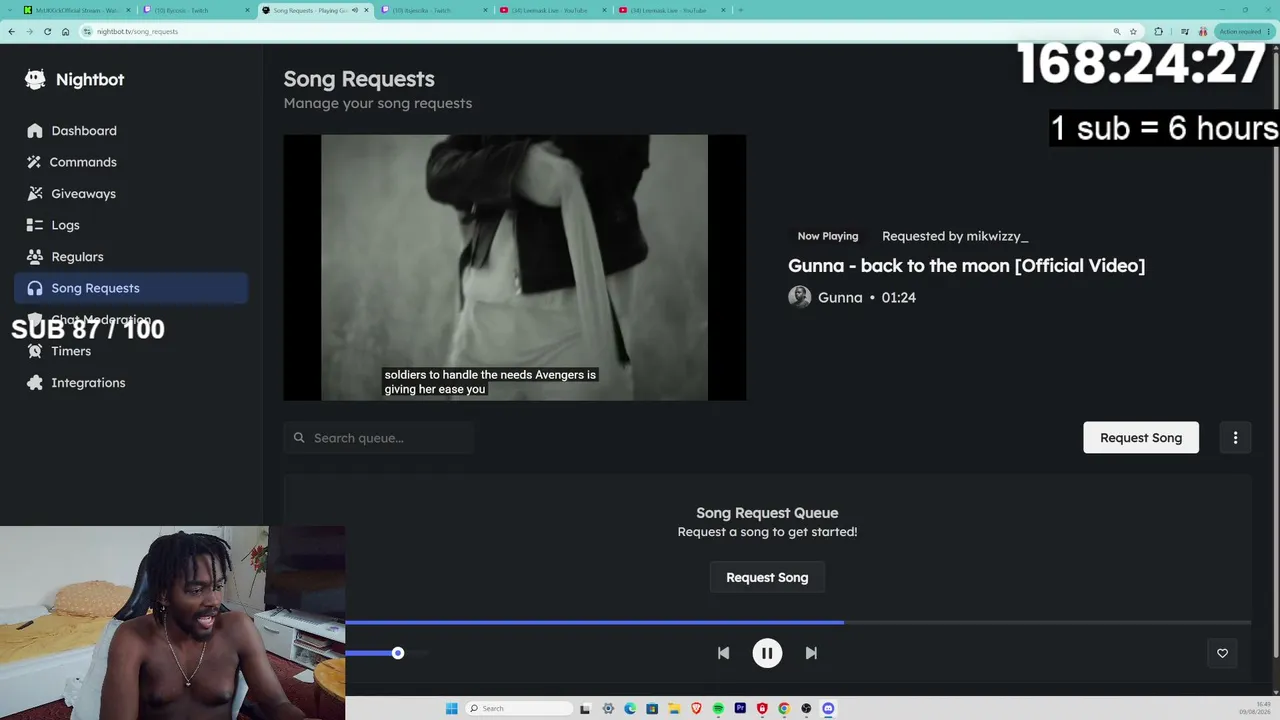
Task: Click the Song Requests headphones icon
Action: click(x=35, y=288)
